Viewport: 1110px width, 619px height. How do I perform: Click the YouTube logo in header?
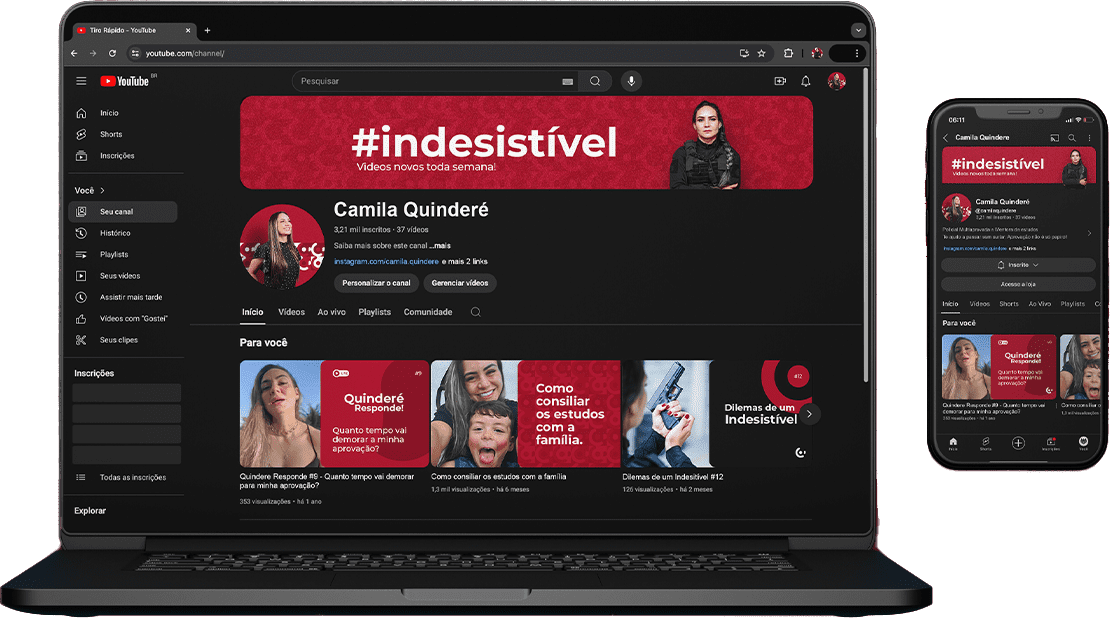tap(125, 81)
